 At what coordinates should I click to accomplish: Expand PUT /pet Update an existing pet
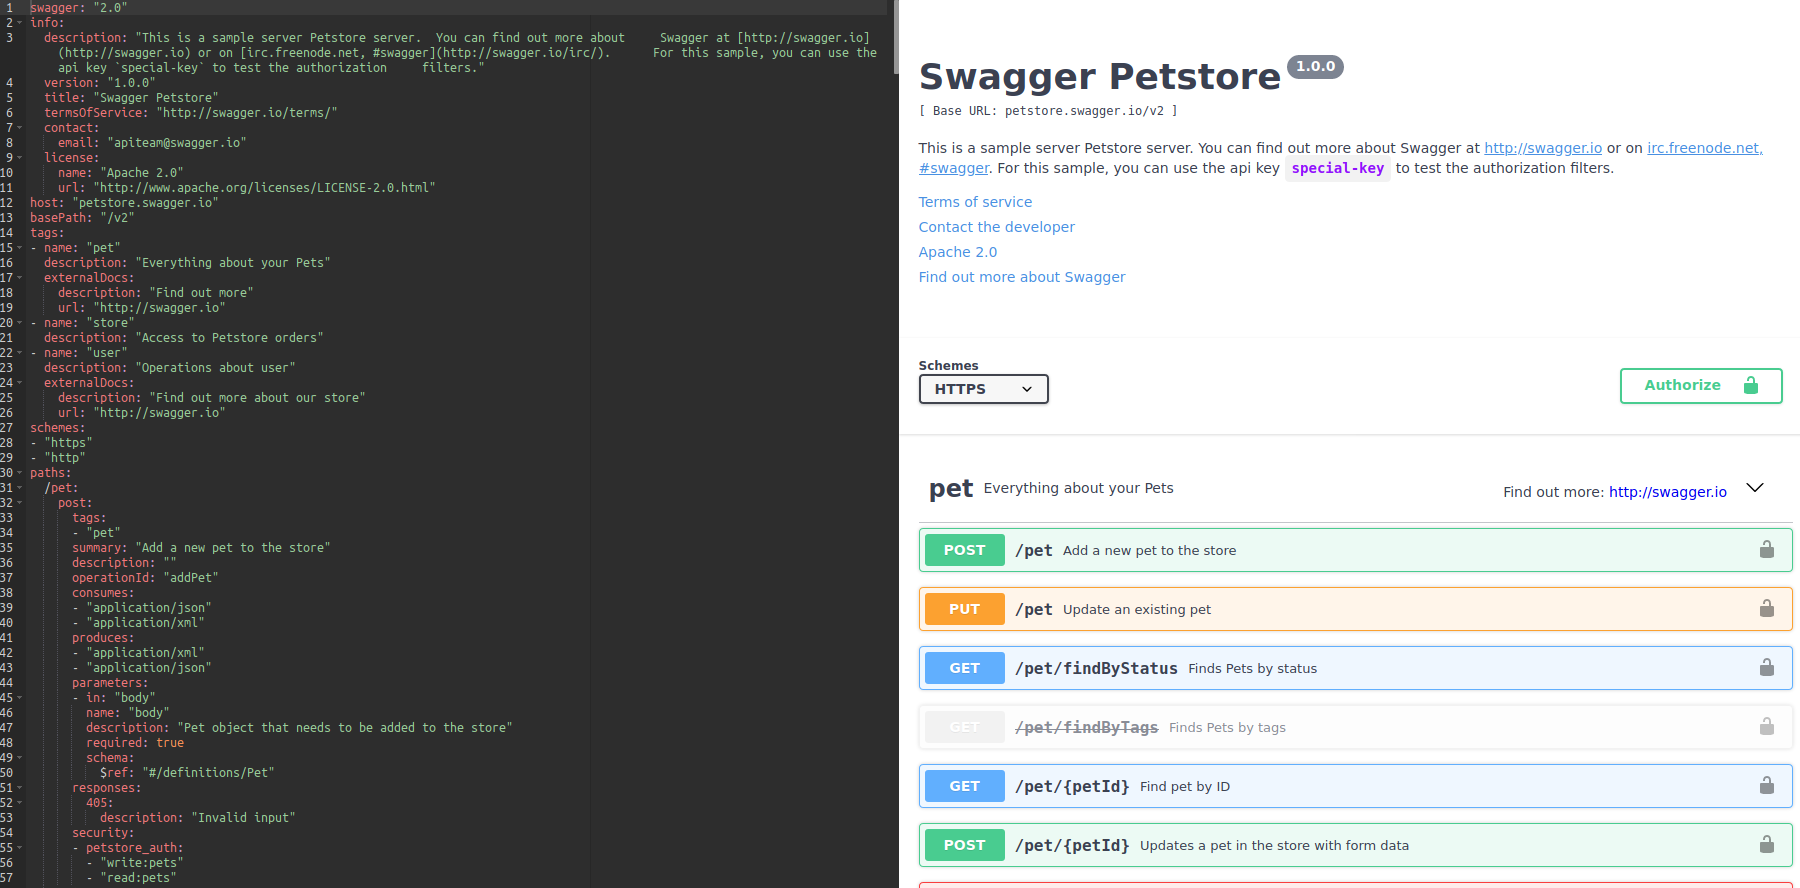[x=1355, y=609]
